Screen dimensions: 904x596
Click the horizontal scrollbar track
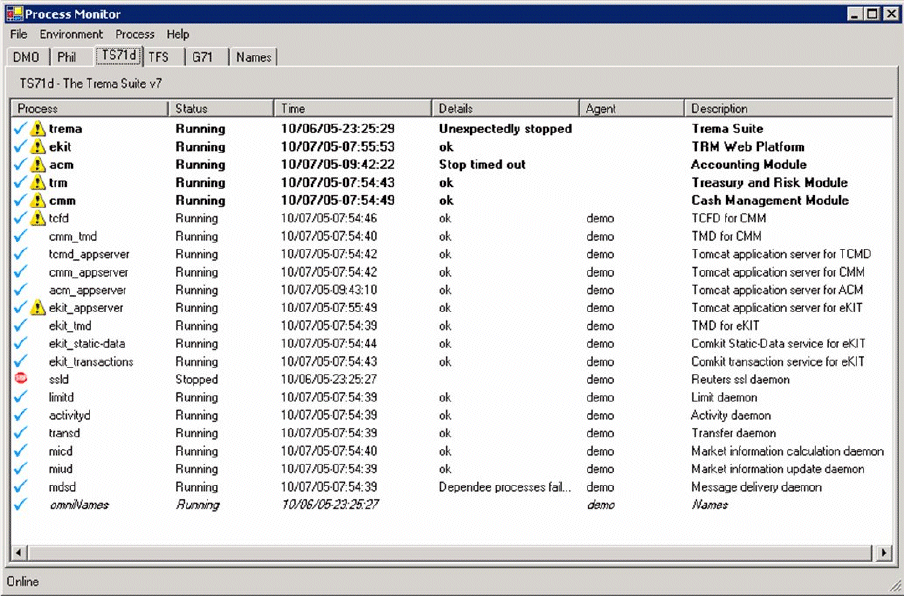coord(451,553)
